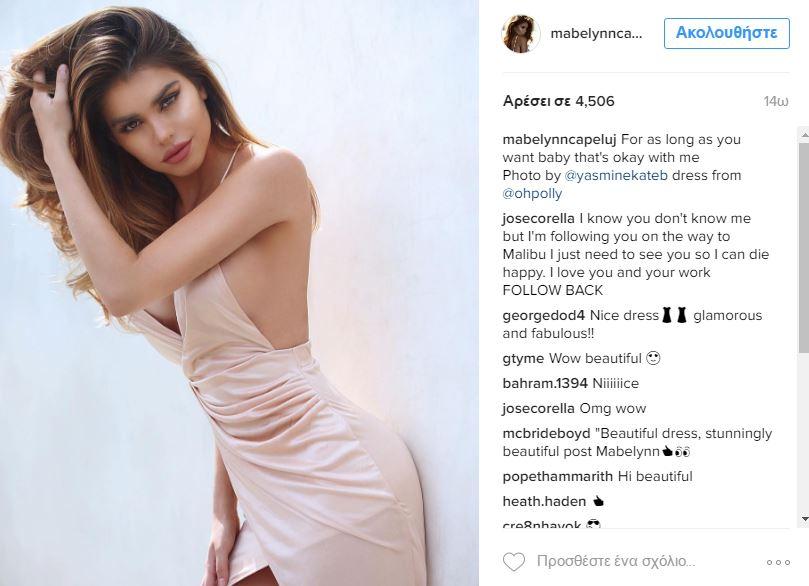
Task: Click the Ακολουθήστε follow button
Action: (726, 34)
